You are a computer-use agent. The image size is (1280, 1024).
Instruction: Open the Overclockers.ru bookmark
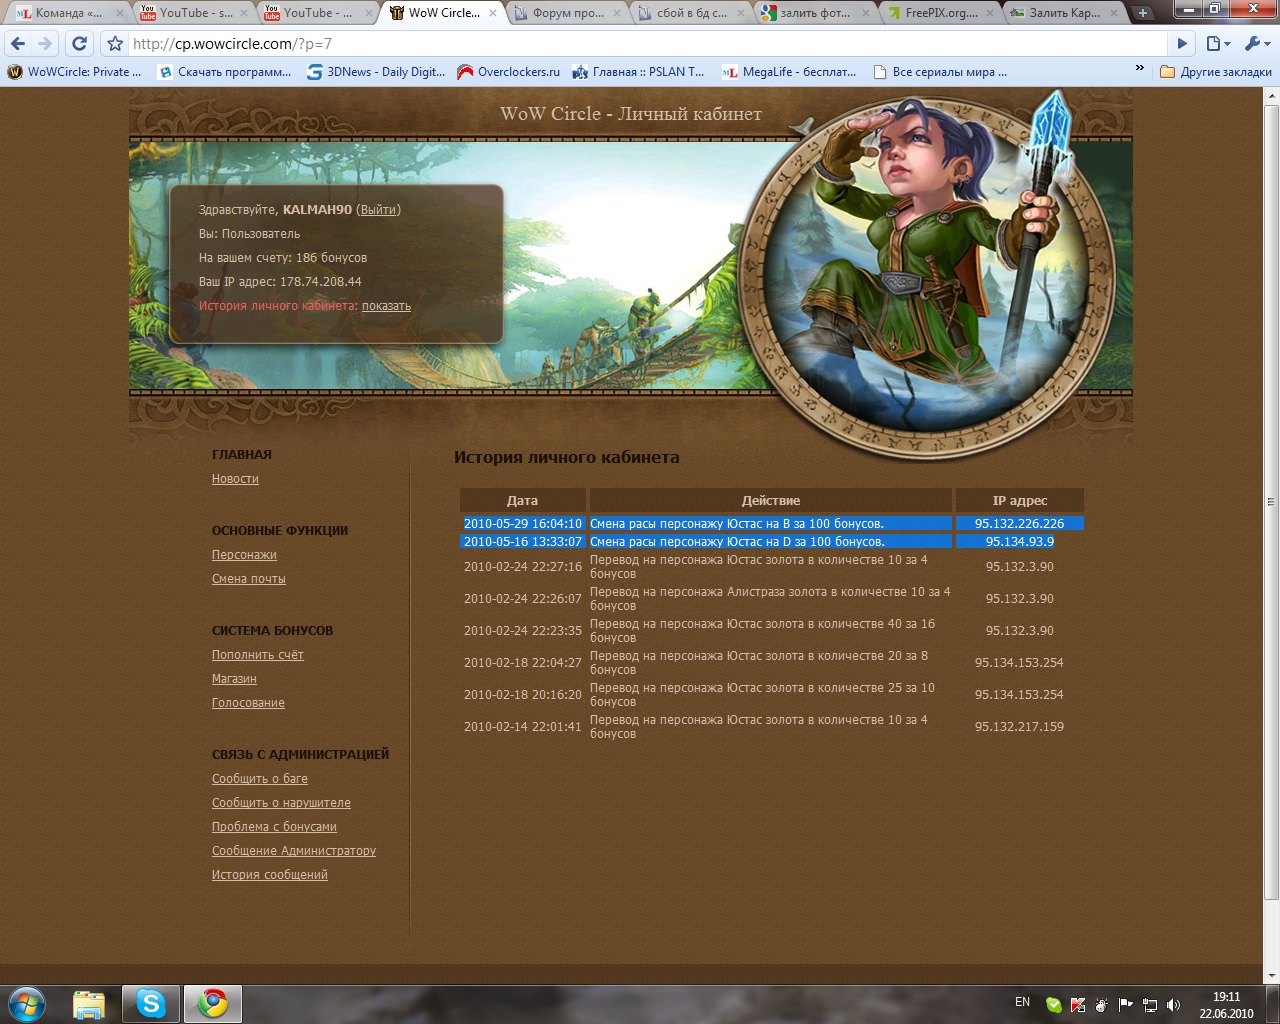click(508, 72)
